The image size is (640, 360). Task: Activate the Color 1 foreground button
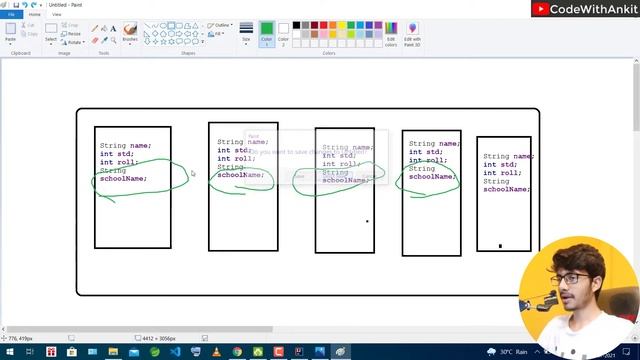[267, 34]
